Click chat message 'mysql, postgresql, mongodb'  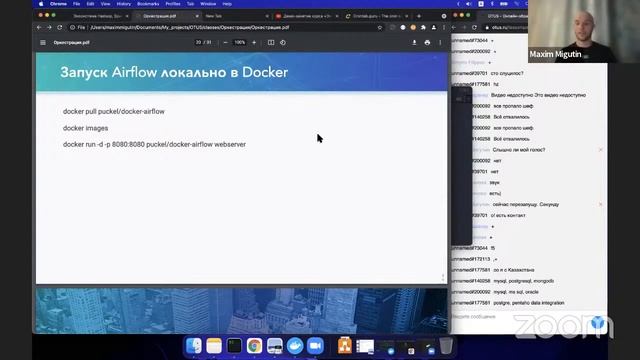(x=524, y=281)
